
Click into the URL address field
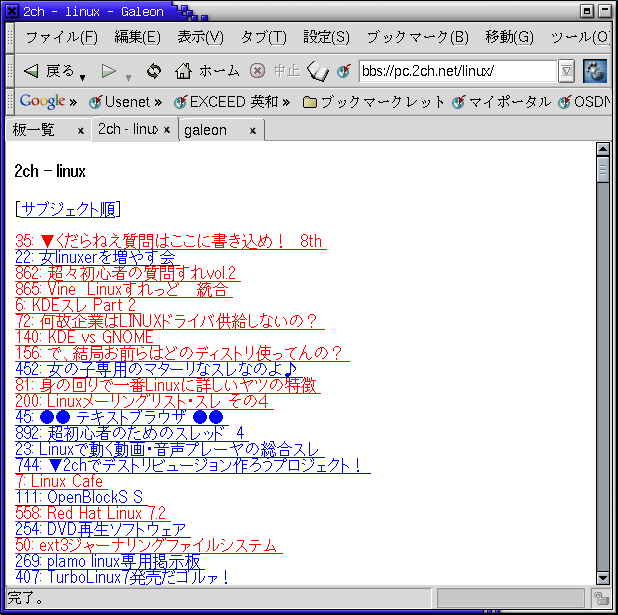coord(457,71)
